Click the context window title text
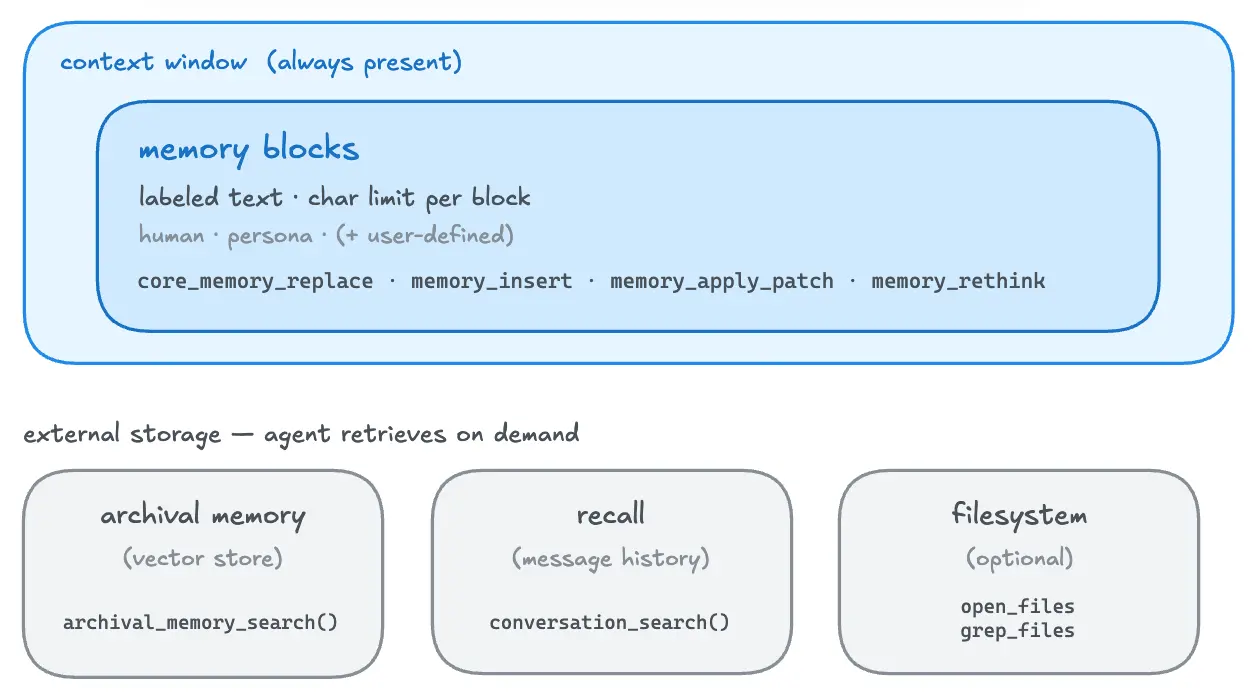The width and height of the screenshot is (1254, 692). pyautogui.click(x=154, y=62)
